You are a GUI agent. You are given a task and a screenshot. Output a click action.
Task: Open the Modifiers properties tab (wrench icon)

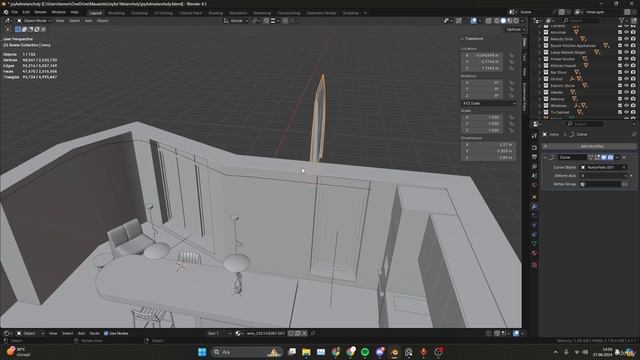pos(534,207)
